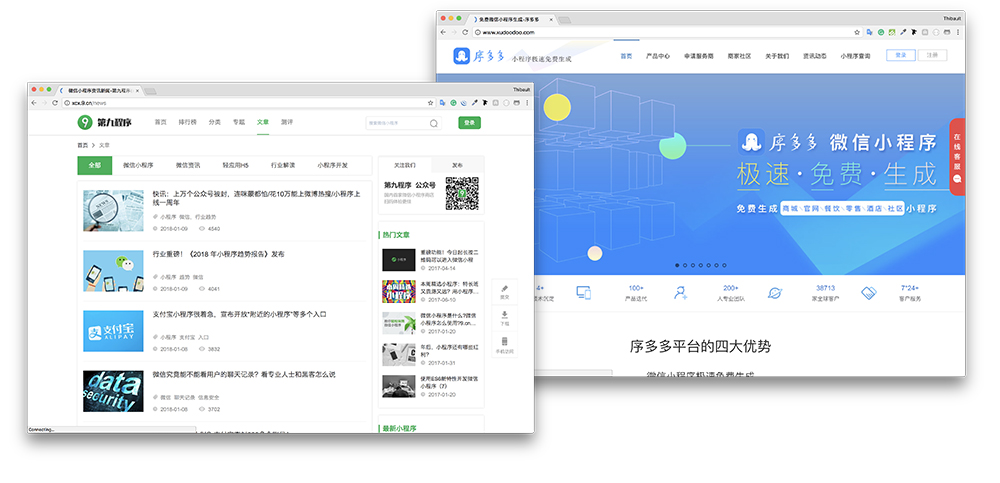Click 注册 button on 序多多 site

(932, 56)
